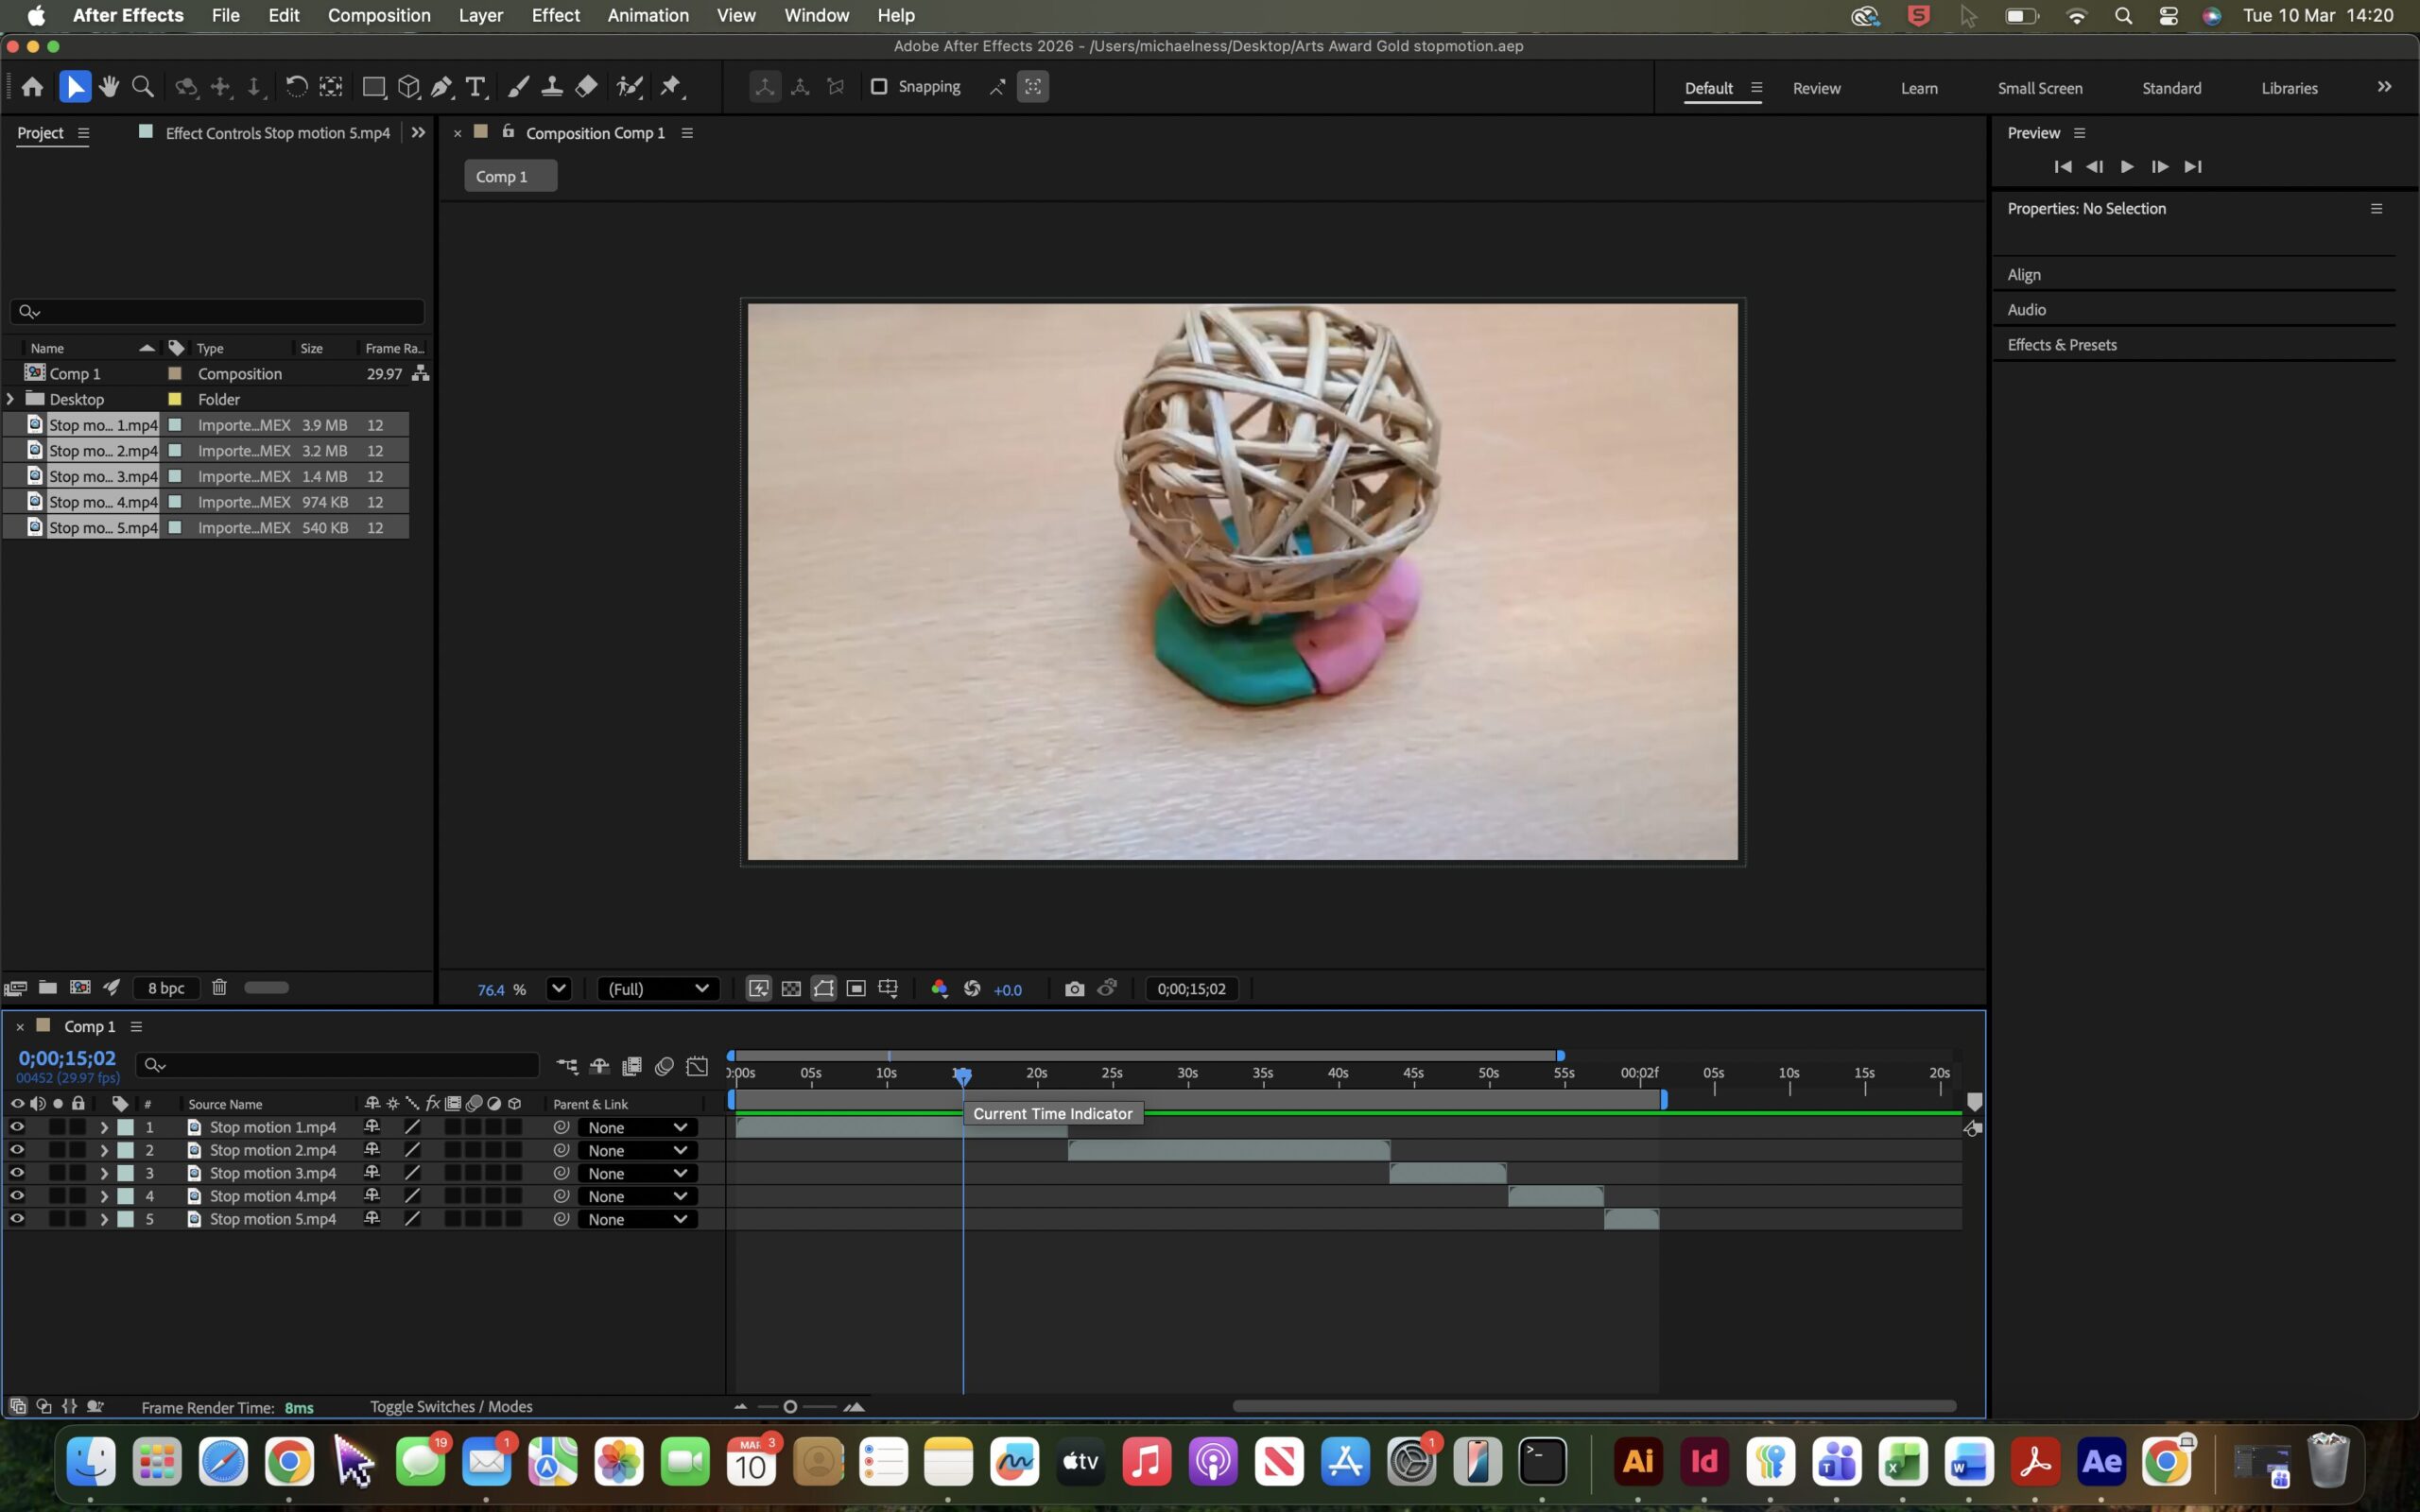Hide the Stop motion 1.mp4 layer

point(17,1127)
